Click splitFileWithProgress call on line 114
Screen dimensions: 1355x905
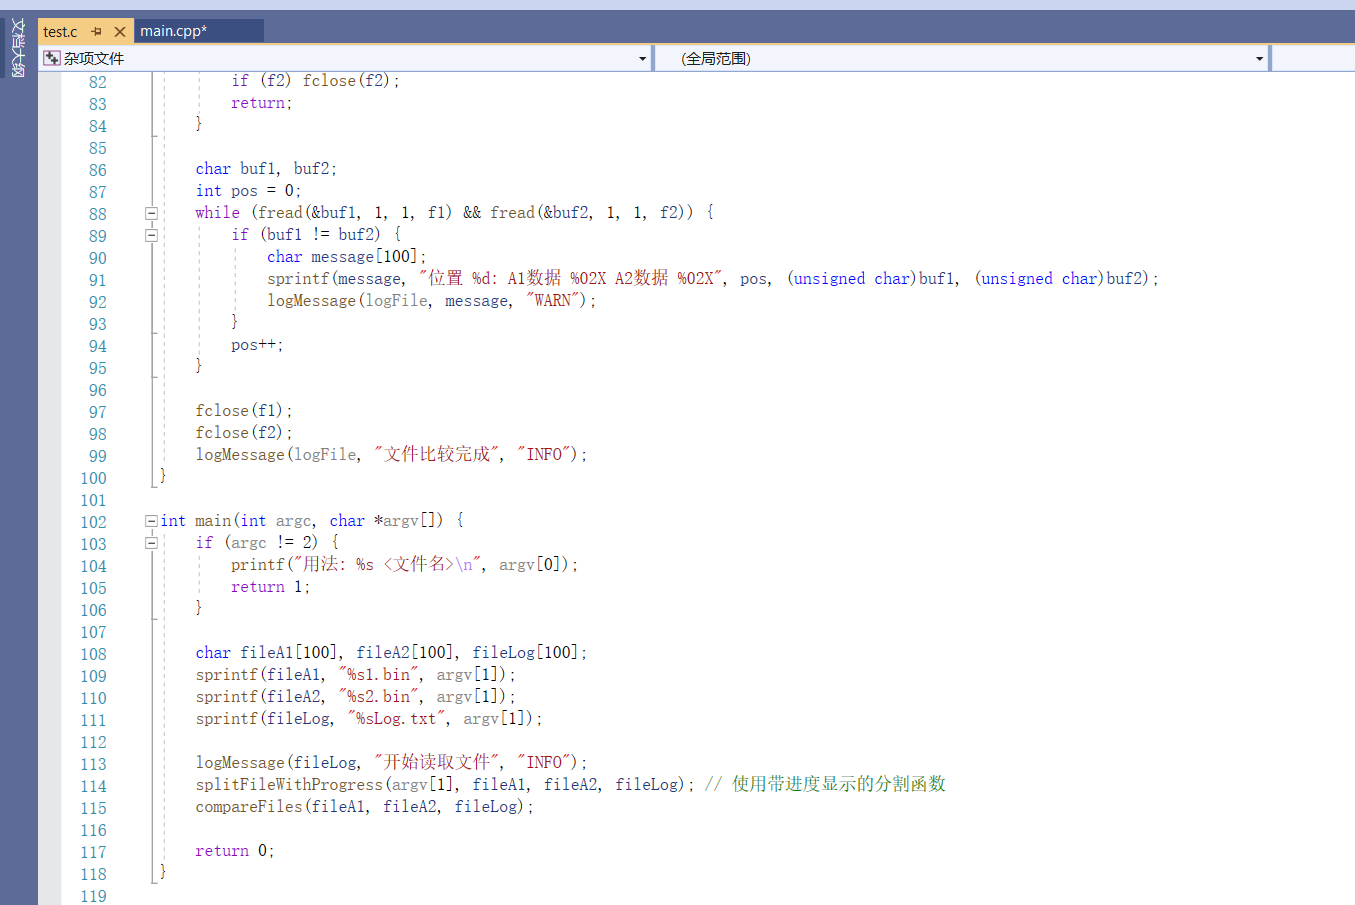[445, 785]
